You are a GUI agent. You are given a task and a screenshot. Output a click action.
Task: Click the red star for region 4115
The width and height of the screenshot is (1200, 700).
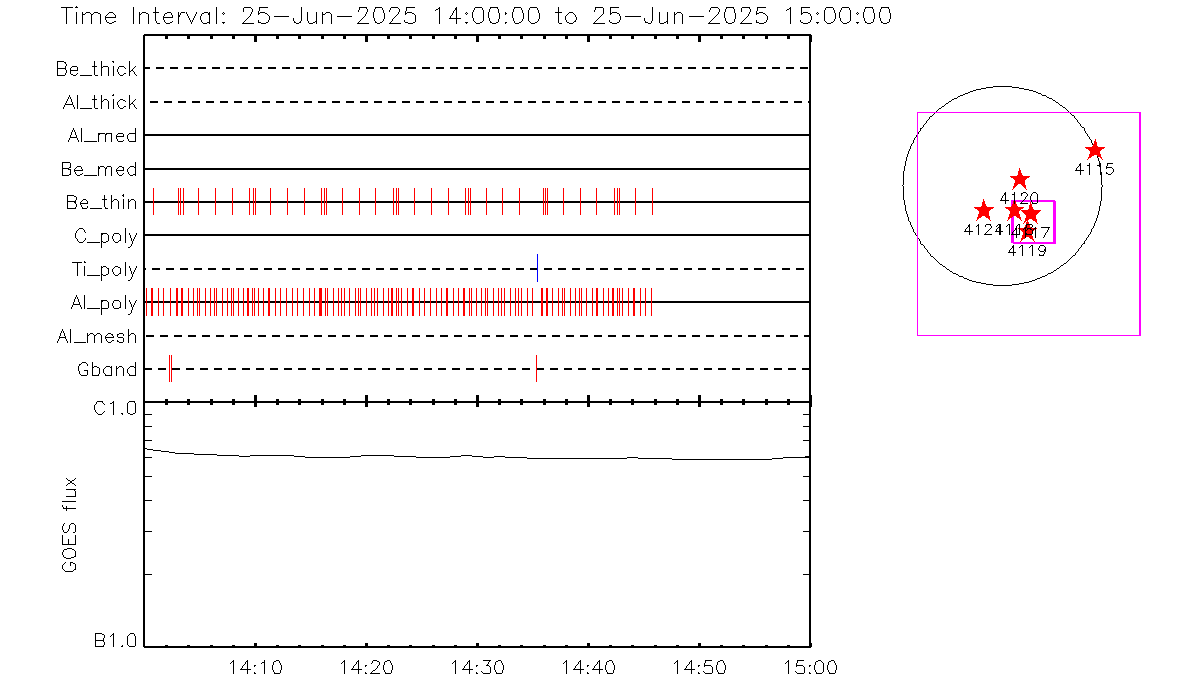1095,150
